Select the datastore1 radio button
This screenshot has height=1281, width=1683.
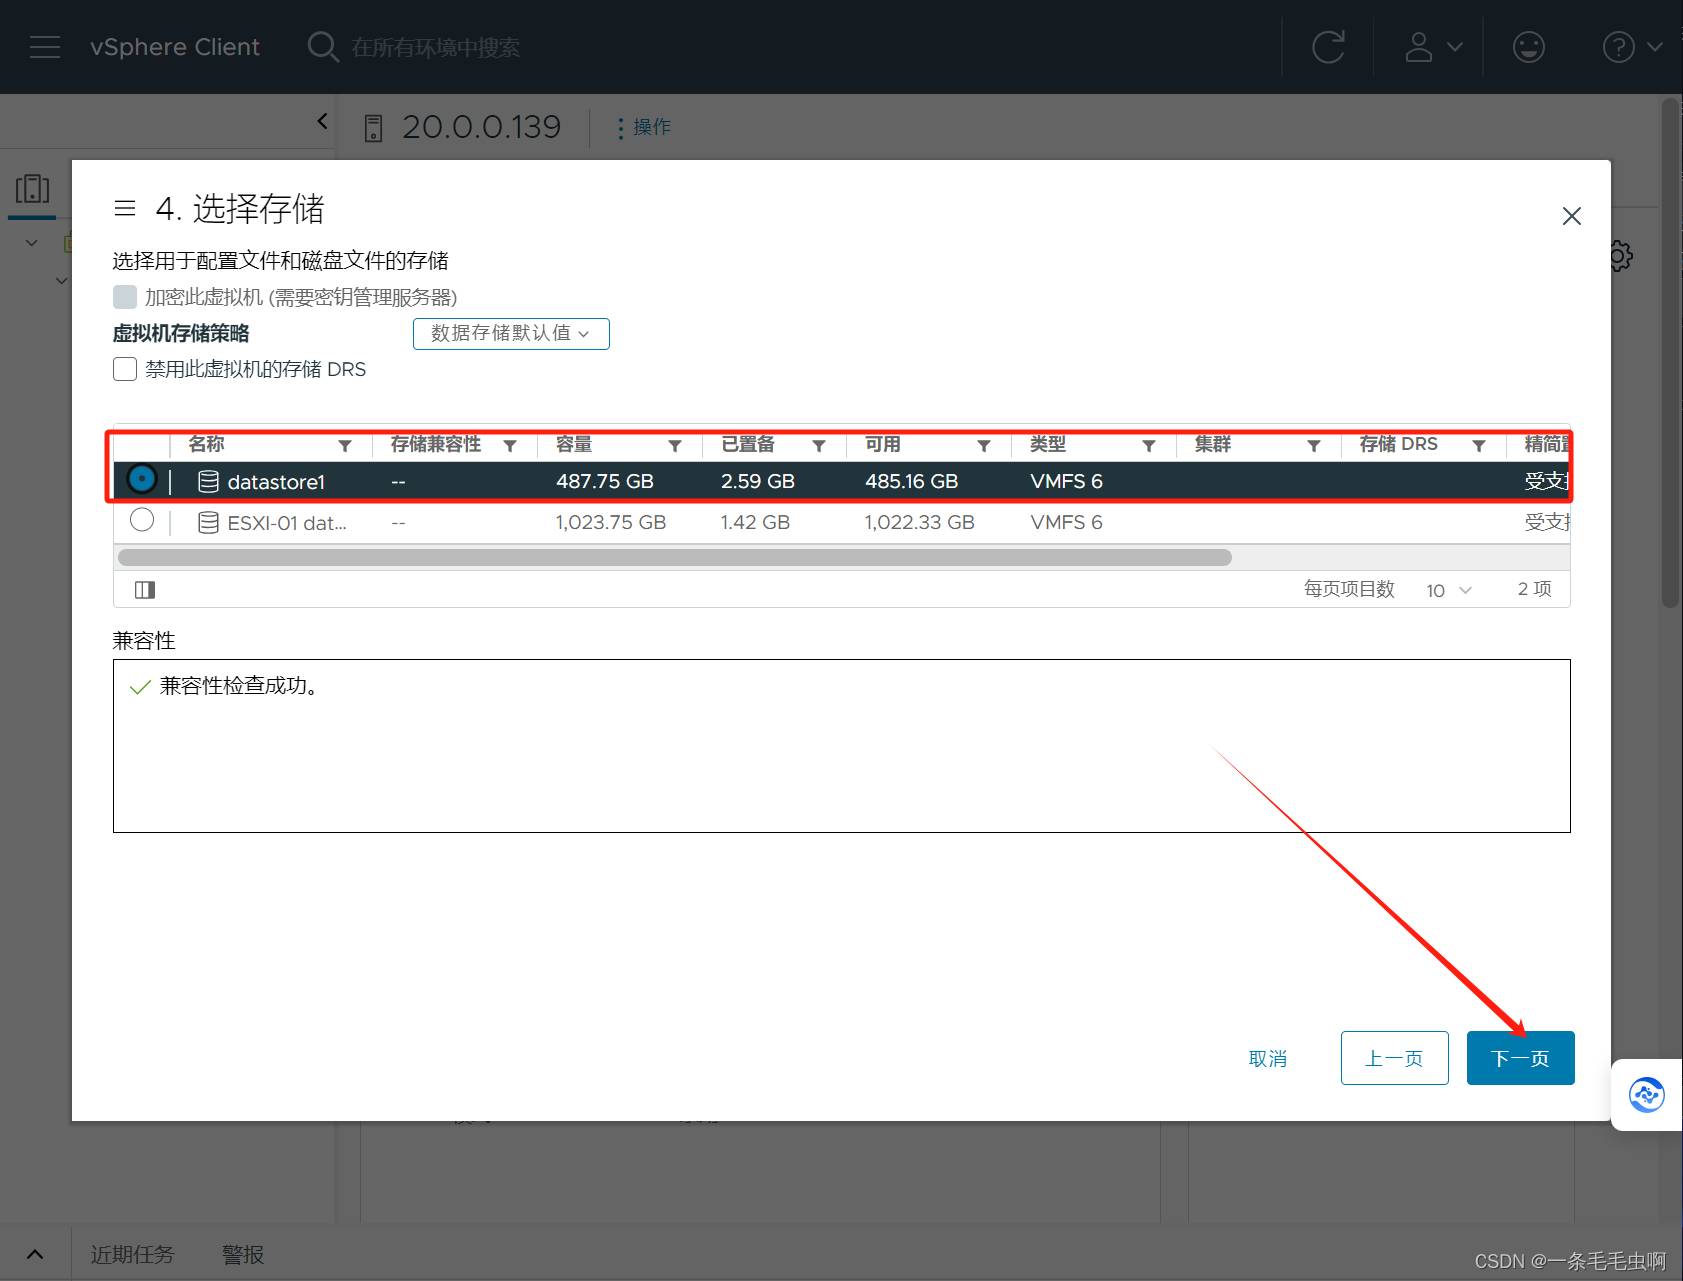pos(142,480)
